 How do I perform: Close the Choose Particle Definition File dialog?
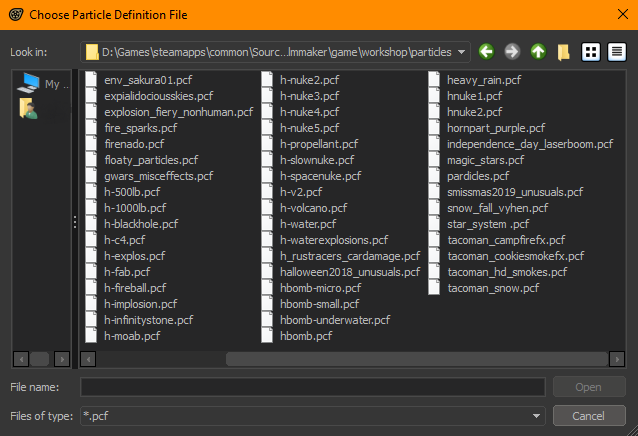coord(623,15)
